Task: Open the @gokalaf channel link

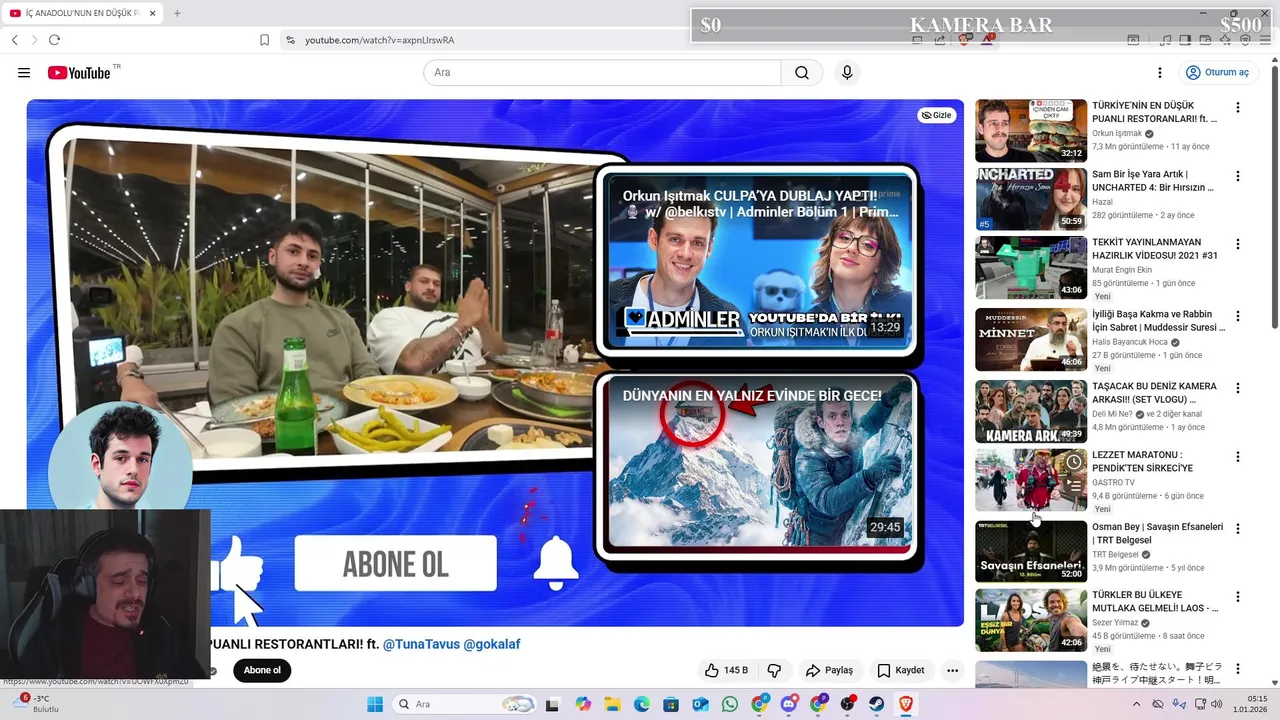Action: tap(492, 644)
